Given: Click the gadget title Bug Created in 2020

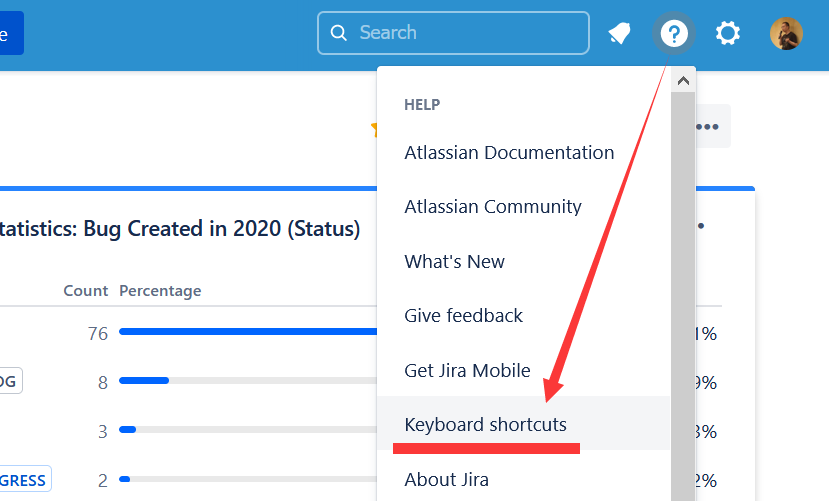Looking at the screenshot, I should [182, 229].
